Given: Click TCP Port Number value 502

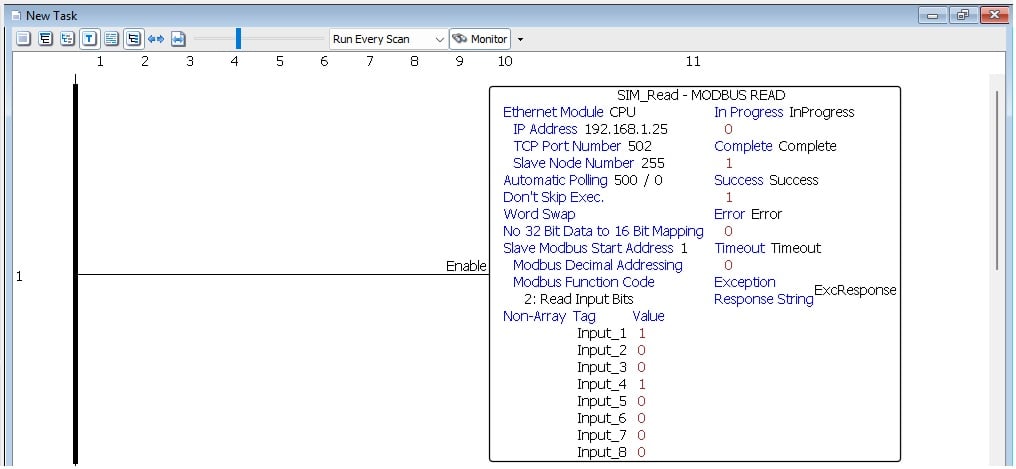Looking at the screenshot, I should (640, 146).
